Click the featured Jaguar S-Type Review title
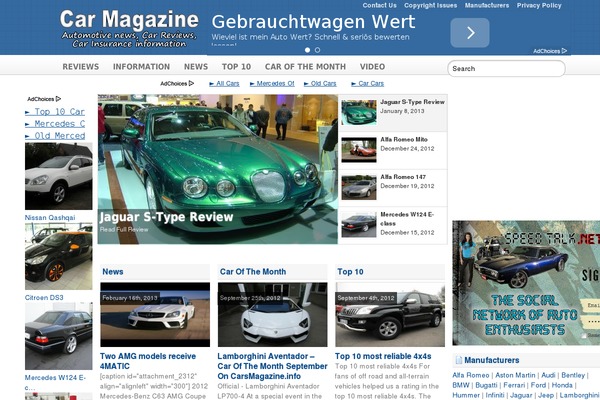Viewport: 600px width, 400px height. click(166, 217)
